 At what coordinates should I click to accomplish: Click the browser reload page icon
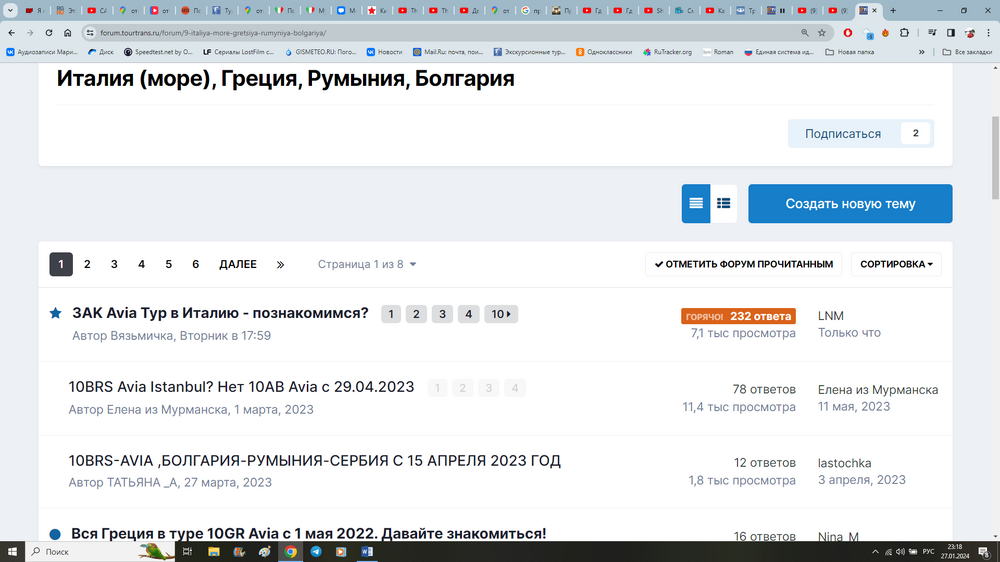(48, 32)
